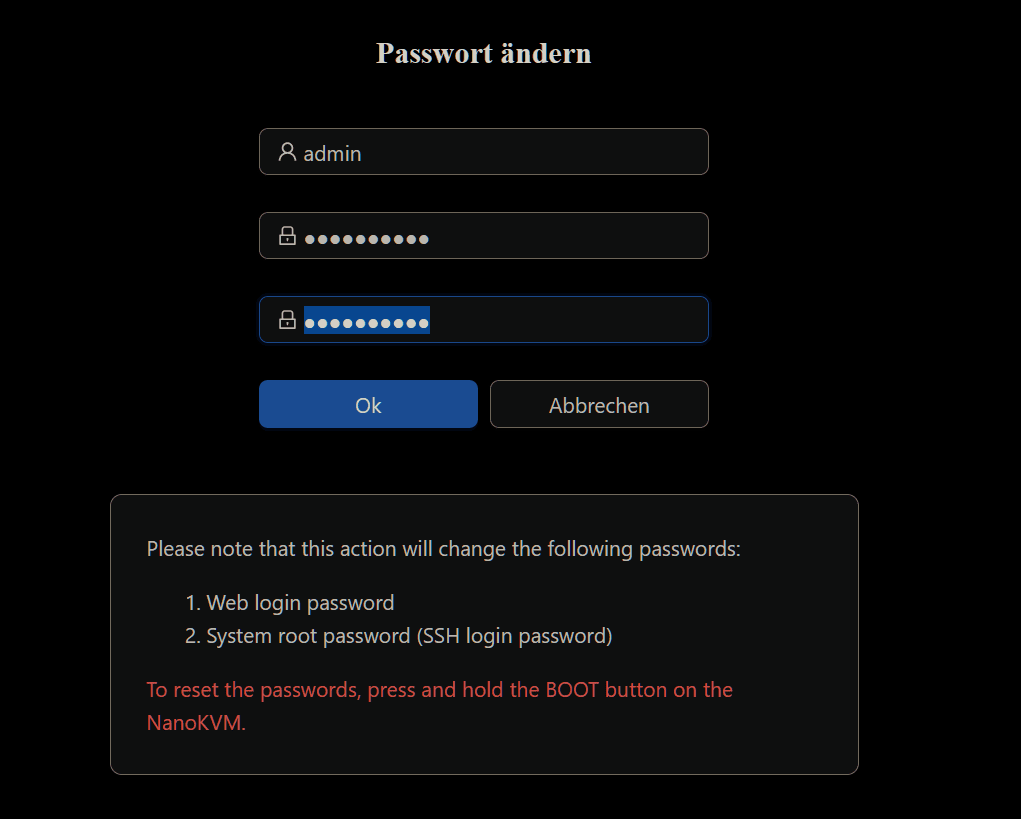Click the "Please note that this action" sentence

coord(443,549)
